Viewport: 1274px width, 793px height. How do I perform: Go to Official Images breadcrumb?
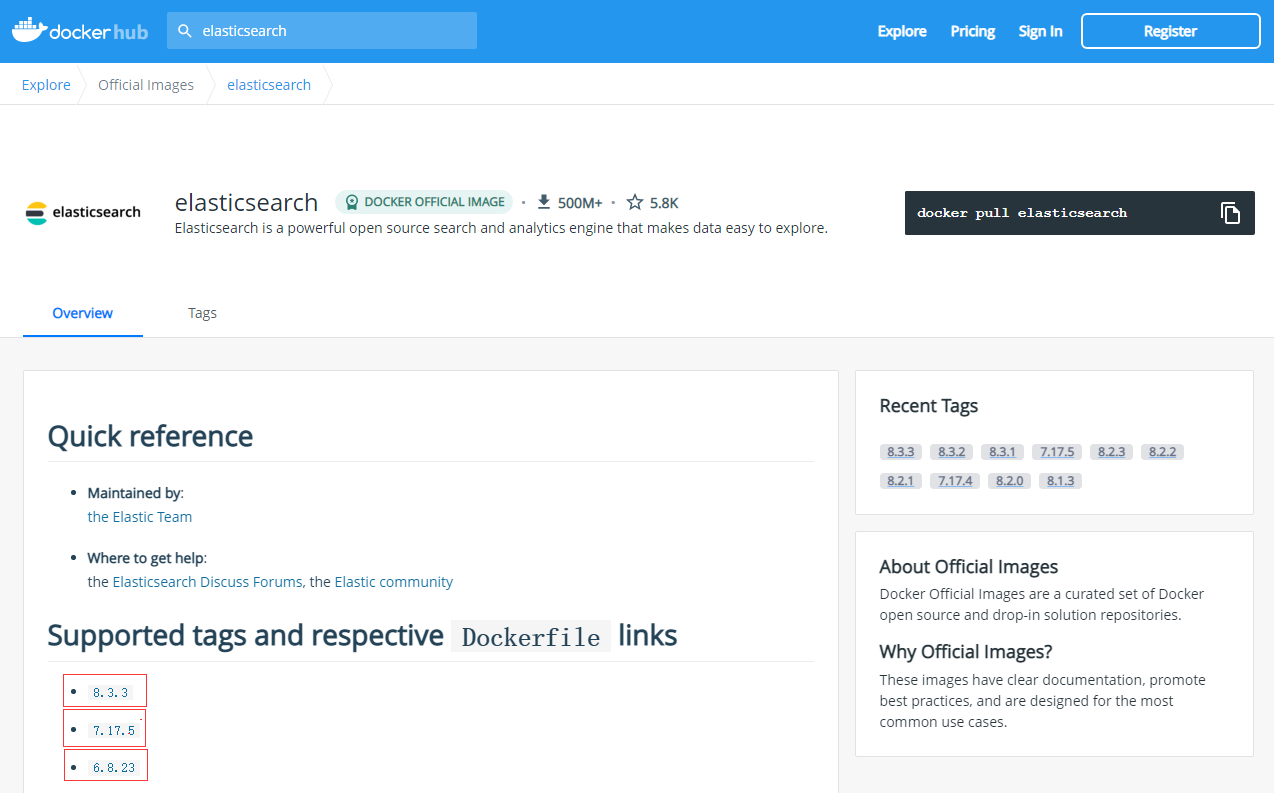[146, 85]
